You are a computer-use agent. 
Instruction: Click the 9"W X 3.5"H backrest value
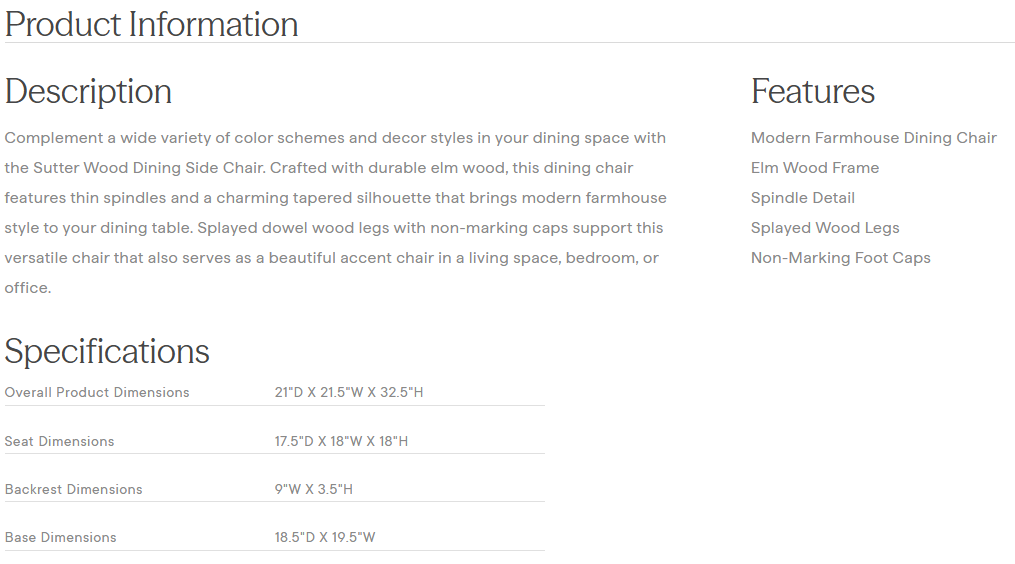313,489
